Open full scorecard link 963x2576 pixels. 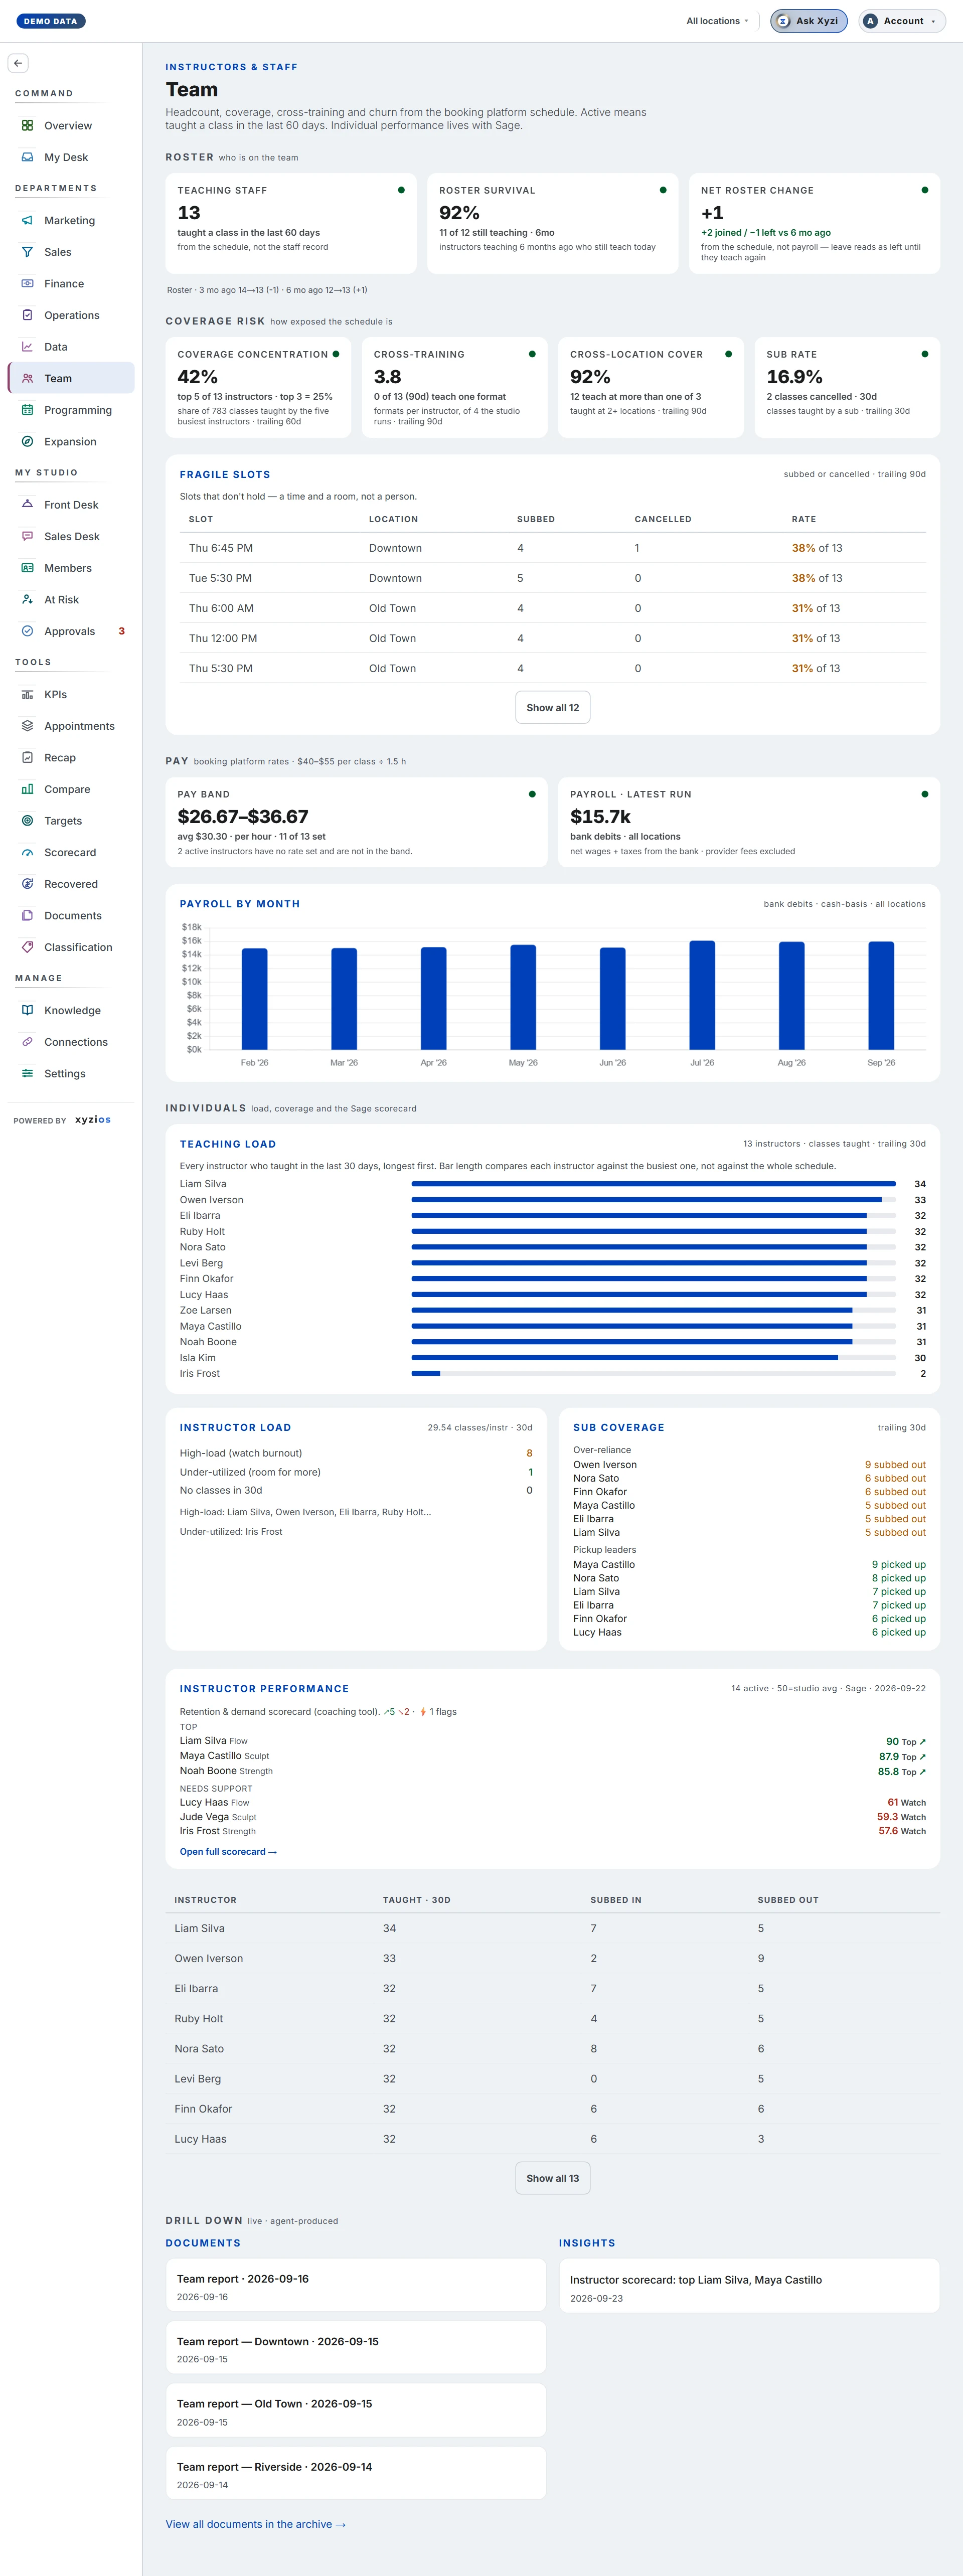(228, 1852)
